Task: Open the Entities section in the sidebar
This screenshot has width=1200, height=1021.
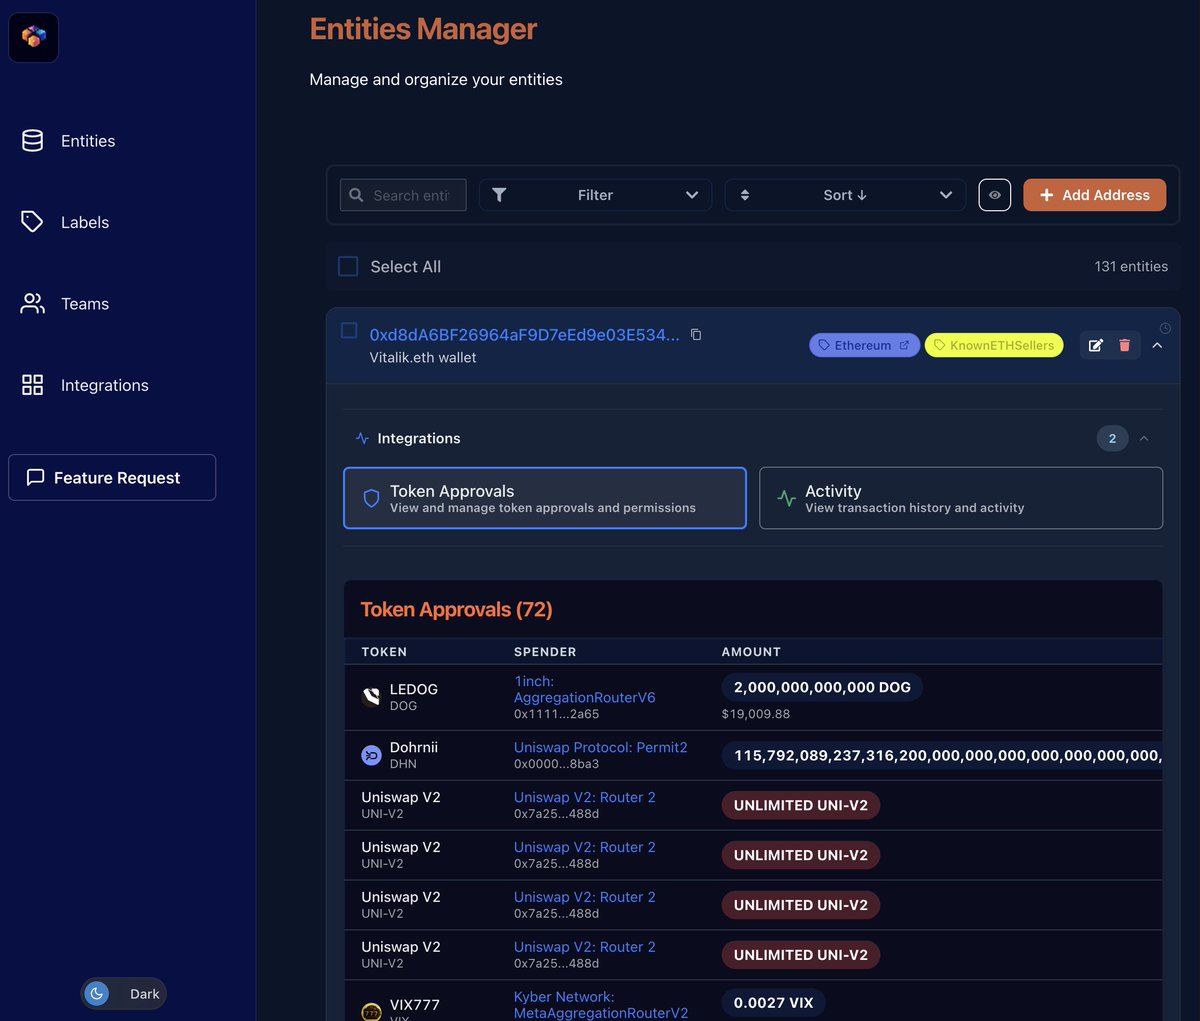Action: [87, 141]
